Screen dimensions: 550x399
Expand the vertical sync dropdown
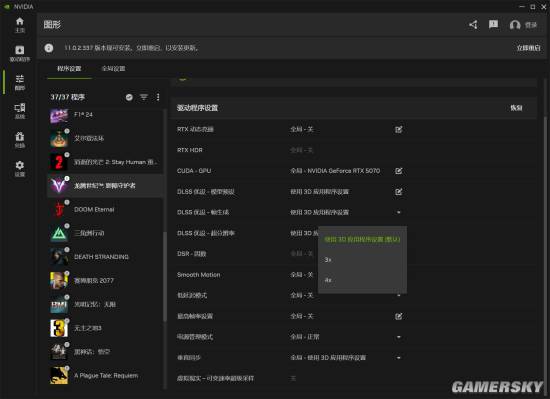pos(398,358)
